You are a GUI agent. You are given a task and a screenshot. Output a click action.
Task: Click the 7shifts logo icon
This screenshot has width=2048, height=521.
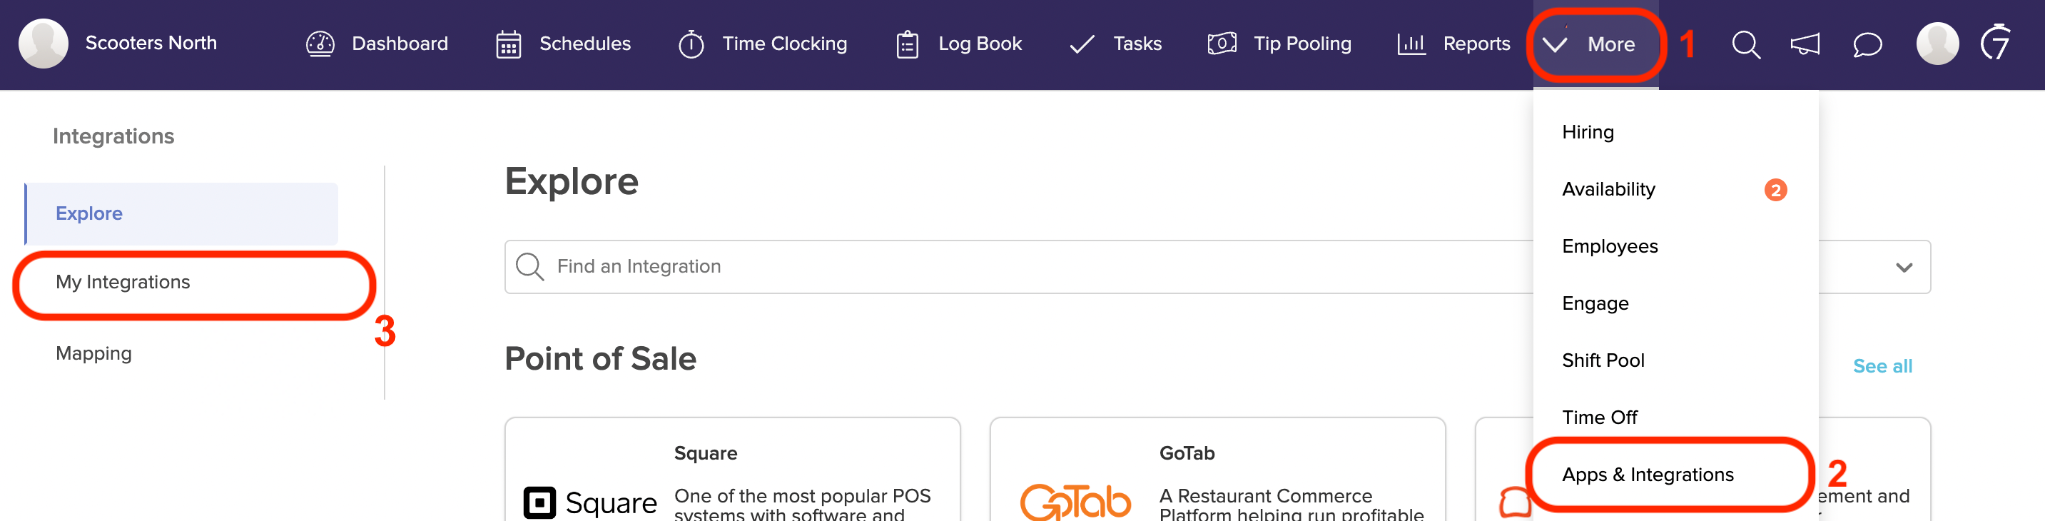(1996, 42)
